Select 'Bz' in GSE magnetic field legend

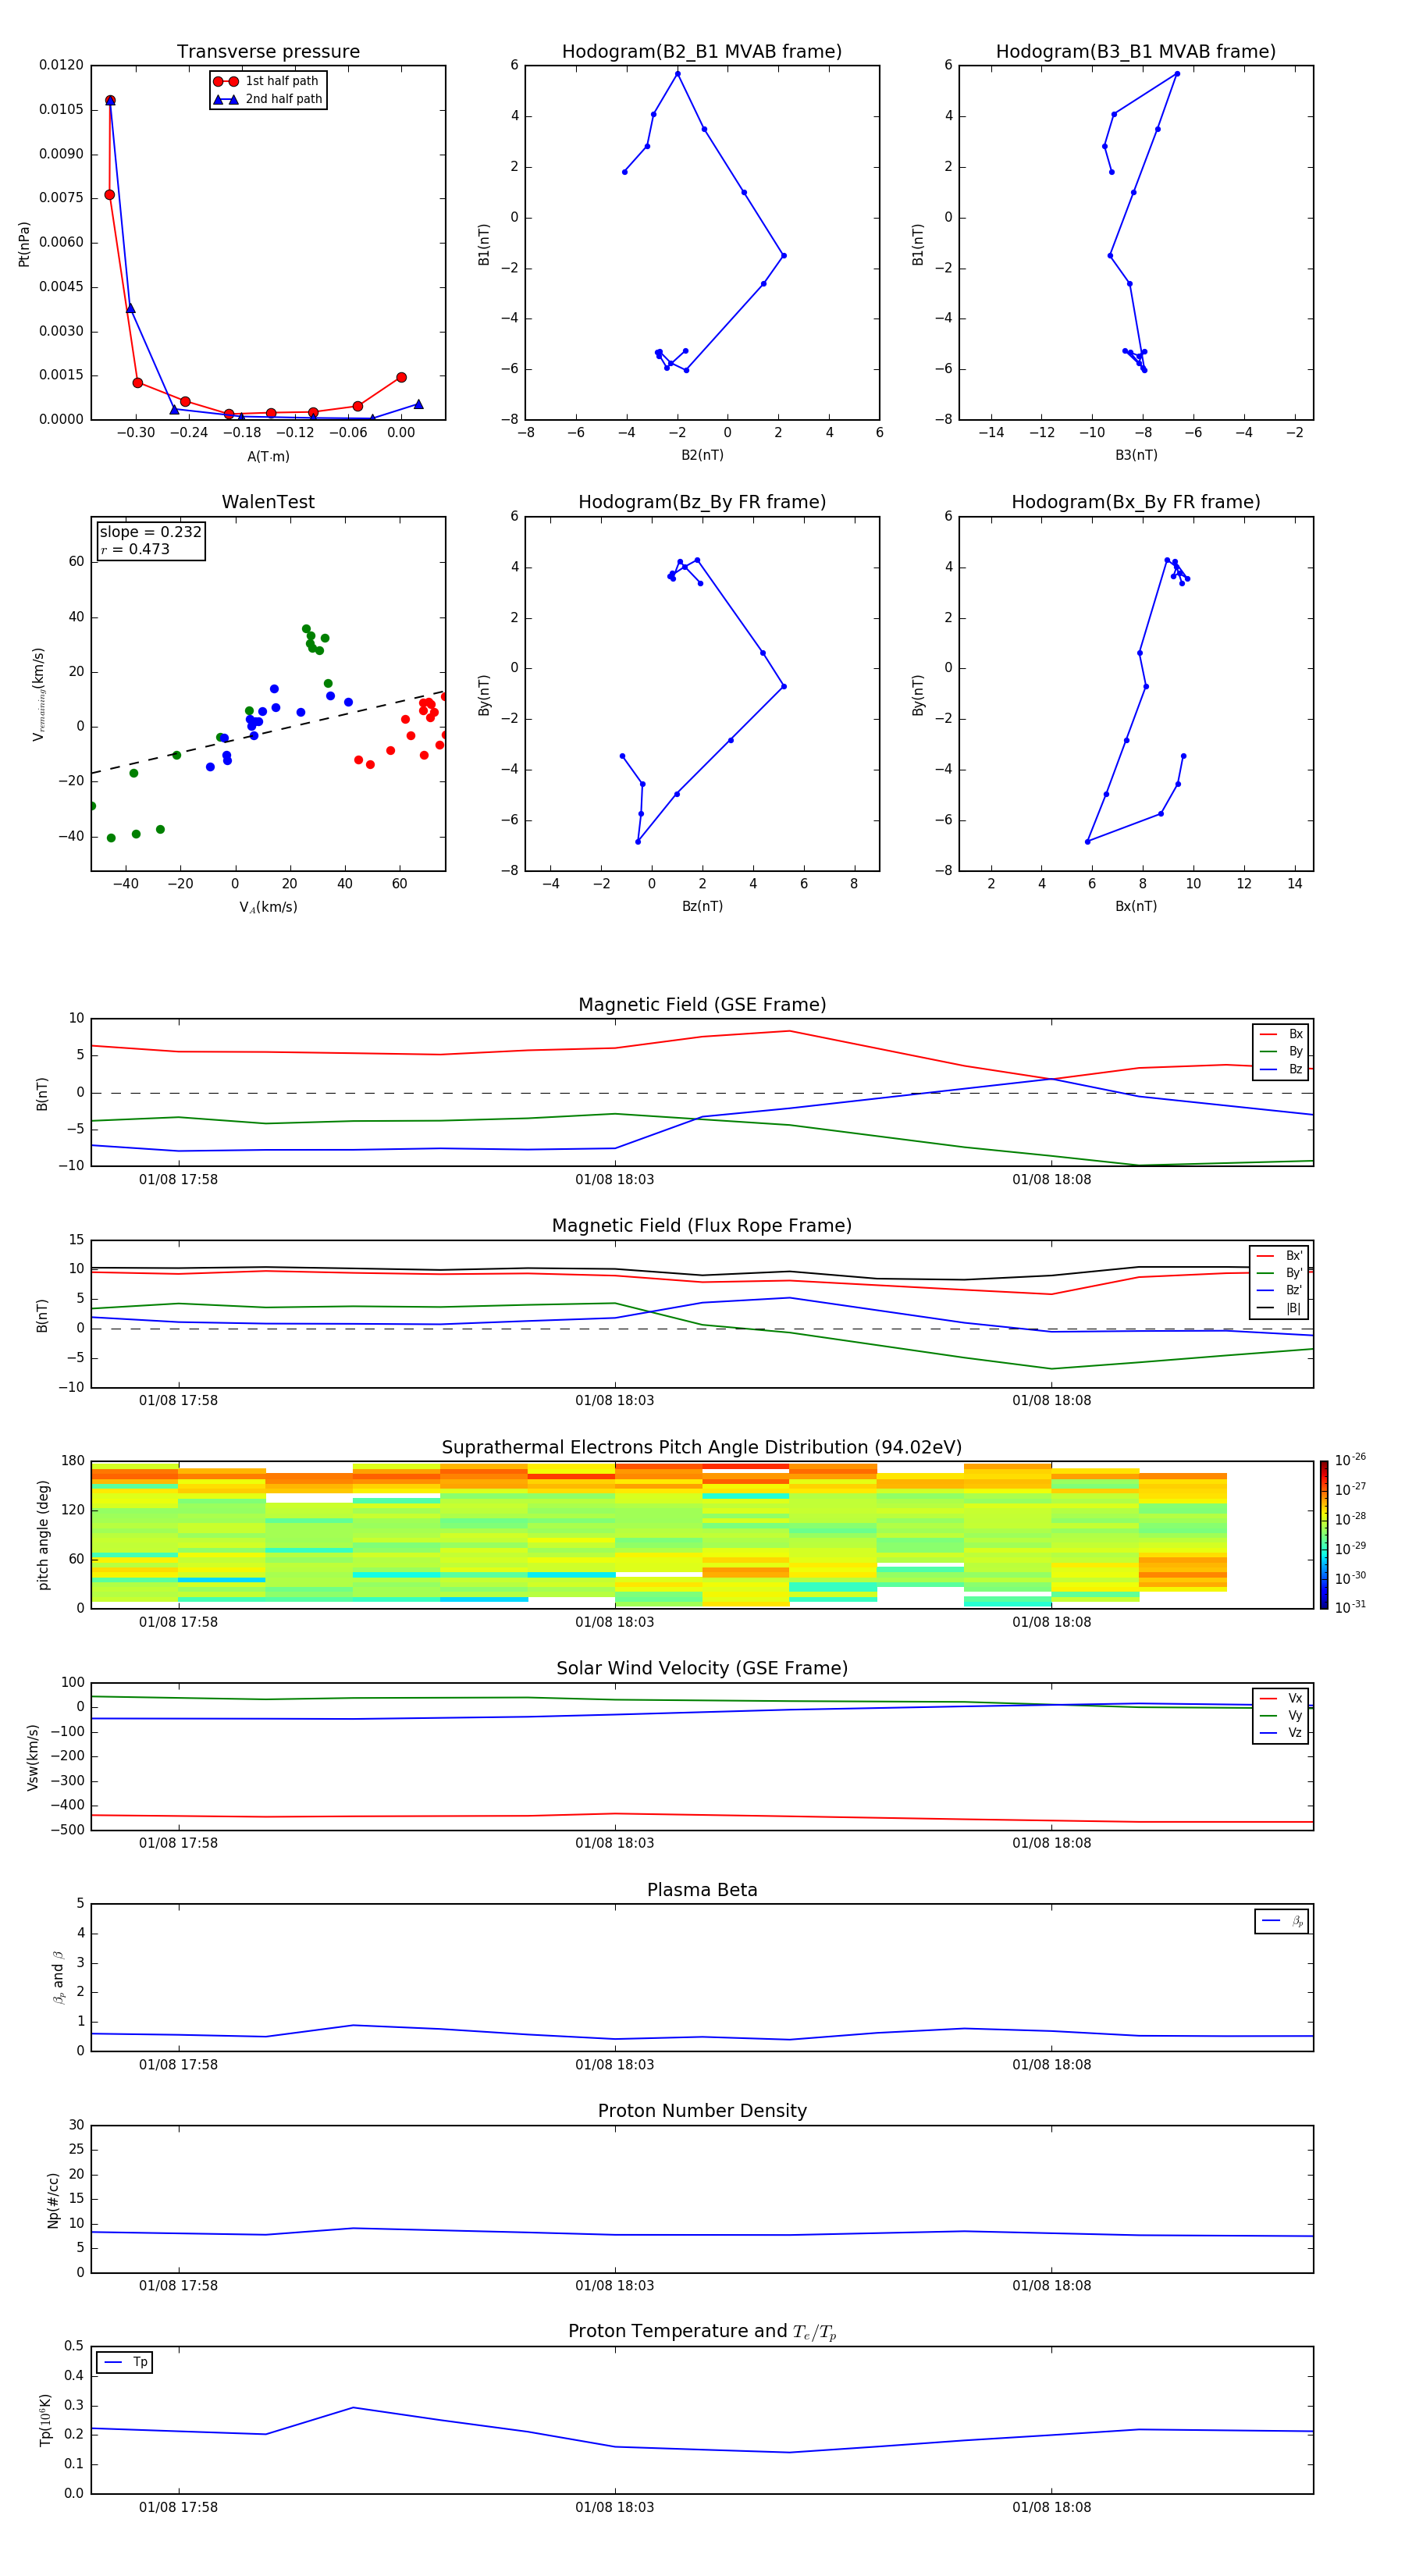click(x=1281, y=1069)
